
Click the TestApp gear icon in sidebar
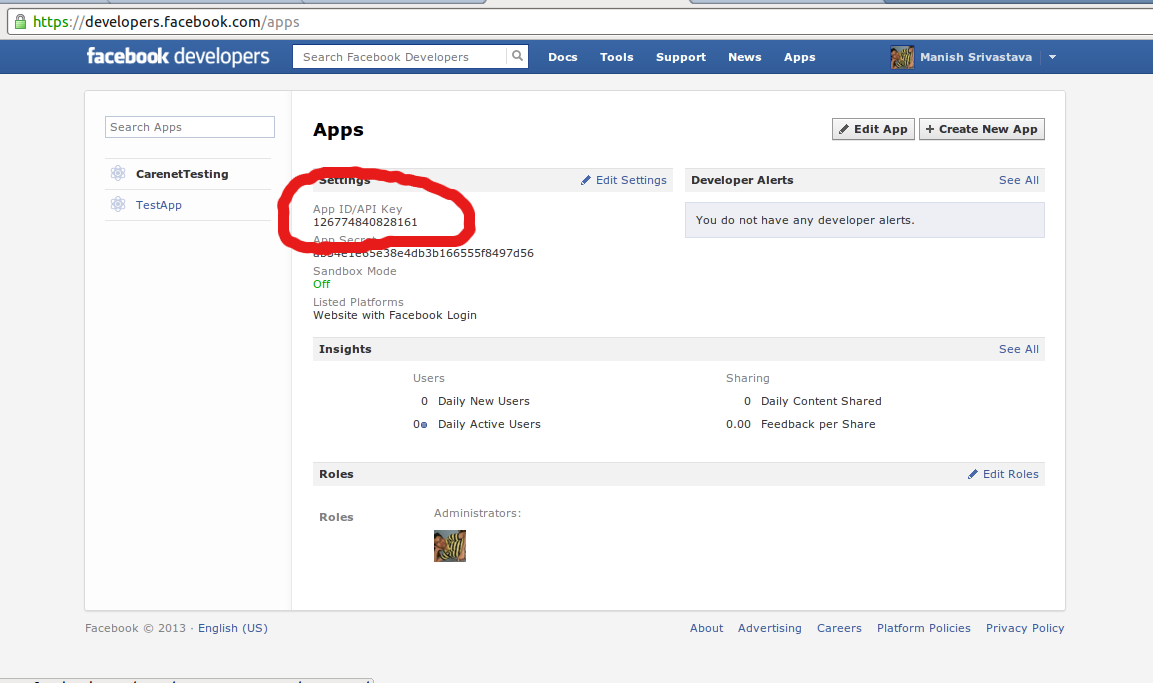click(x=118, y=204)
